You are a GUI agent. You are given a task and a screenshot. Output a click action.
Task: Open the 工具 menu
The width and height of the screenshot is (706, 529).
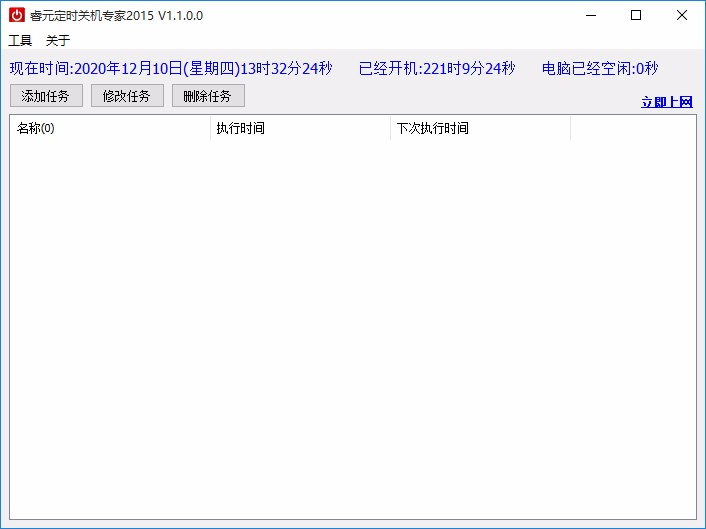[x=20, y=41]
